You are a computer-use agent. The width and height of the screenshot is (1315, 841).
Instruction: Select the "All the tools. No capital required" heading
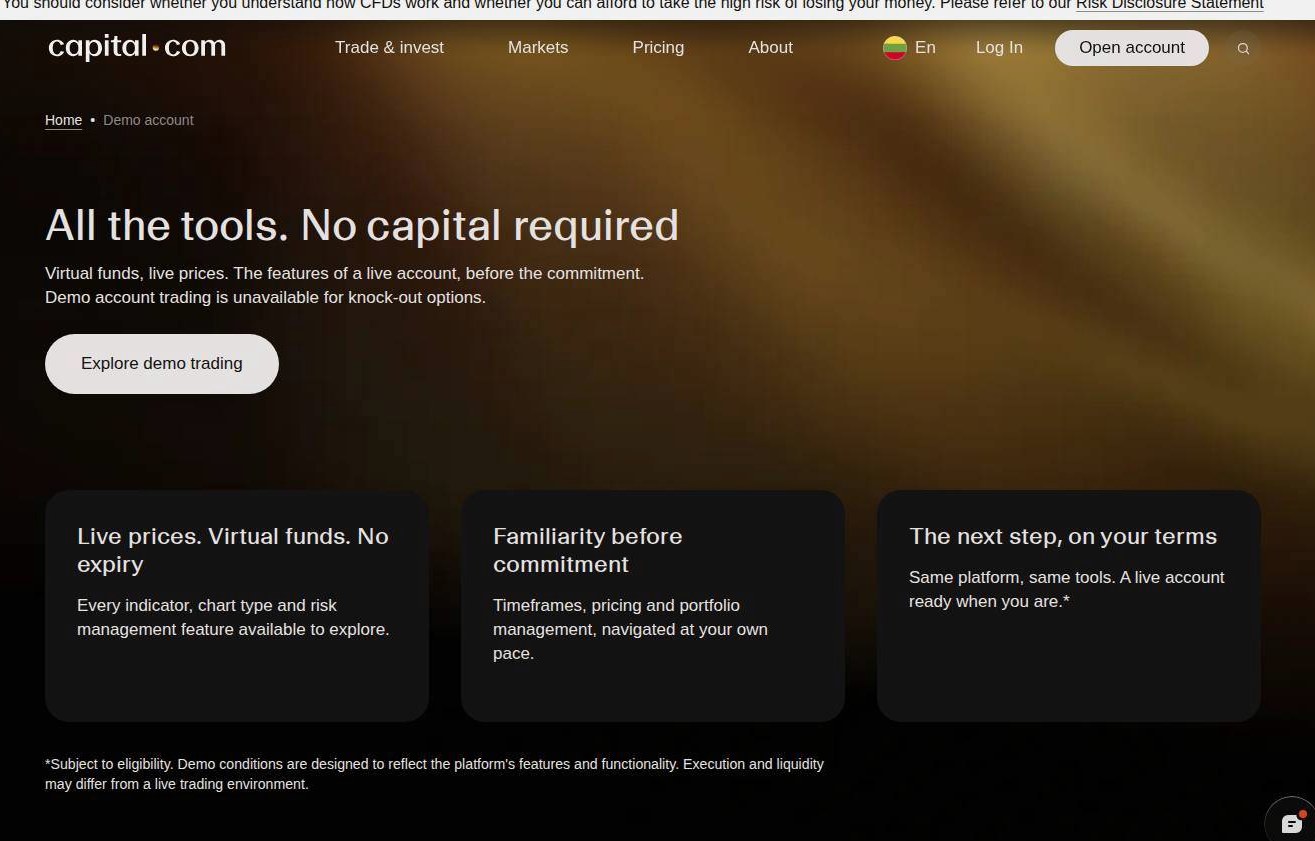pos(362,226)
